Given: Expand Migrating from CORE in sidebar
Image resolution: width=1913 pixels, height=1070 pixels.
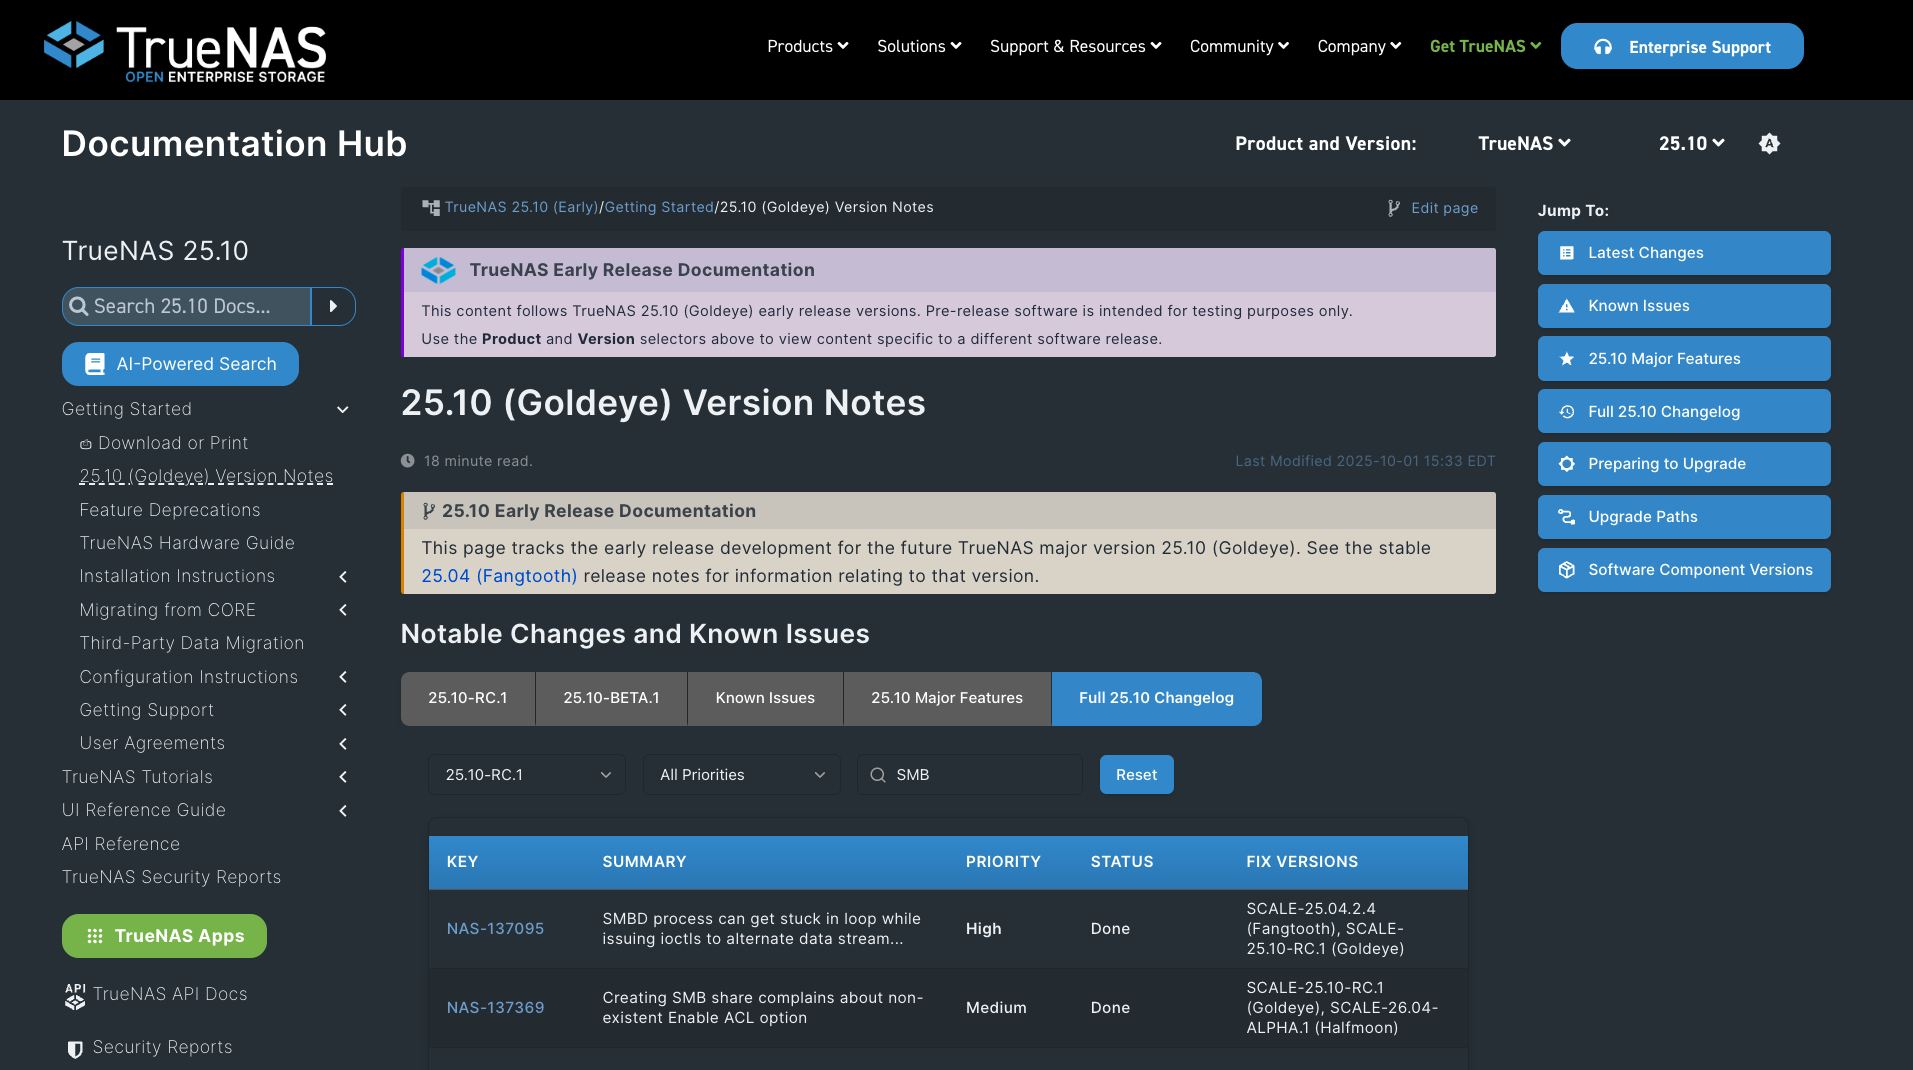Looking at the screenshot, I should pyautogui.click(x=343, y=610).
